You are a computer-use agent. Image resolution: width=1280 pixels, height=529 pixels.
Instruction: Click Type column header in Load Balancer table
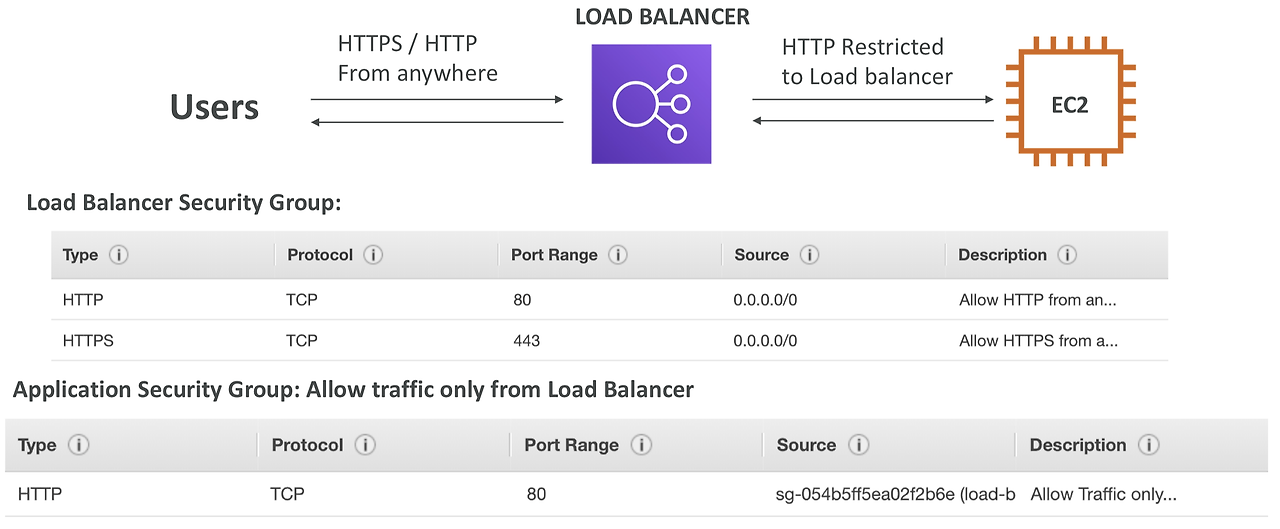80,255
